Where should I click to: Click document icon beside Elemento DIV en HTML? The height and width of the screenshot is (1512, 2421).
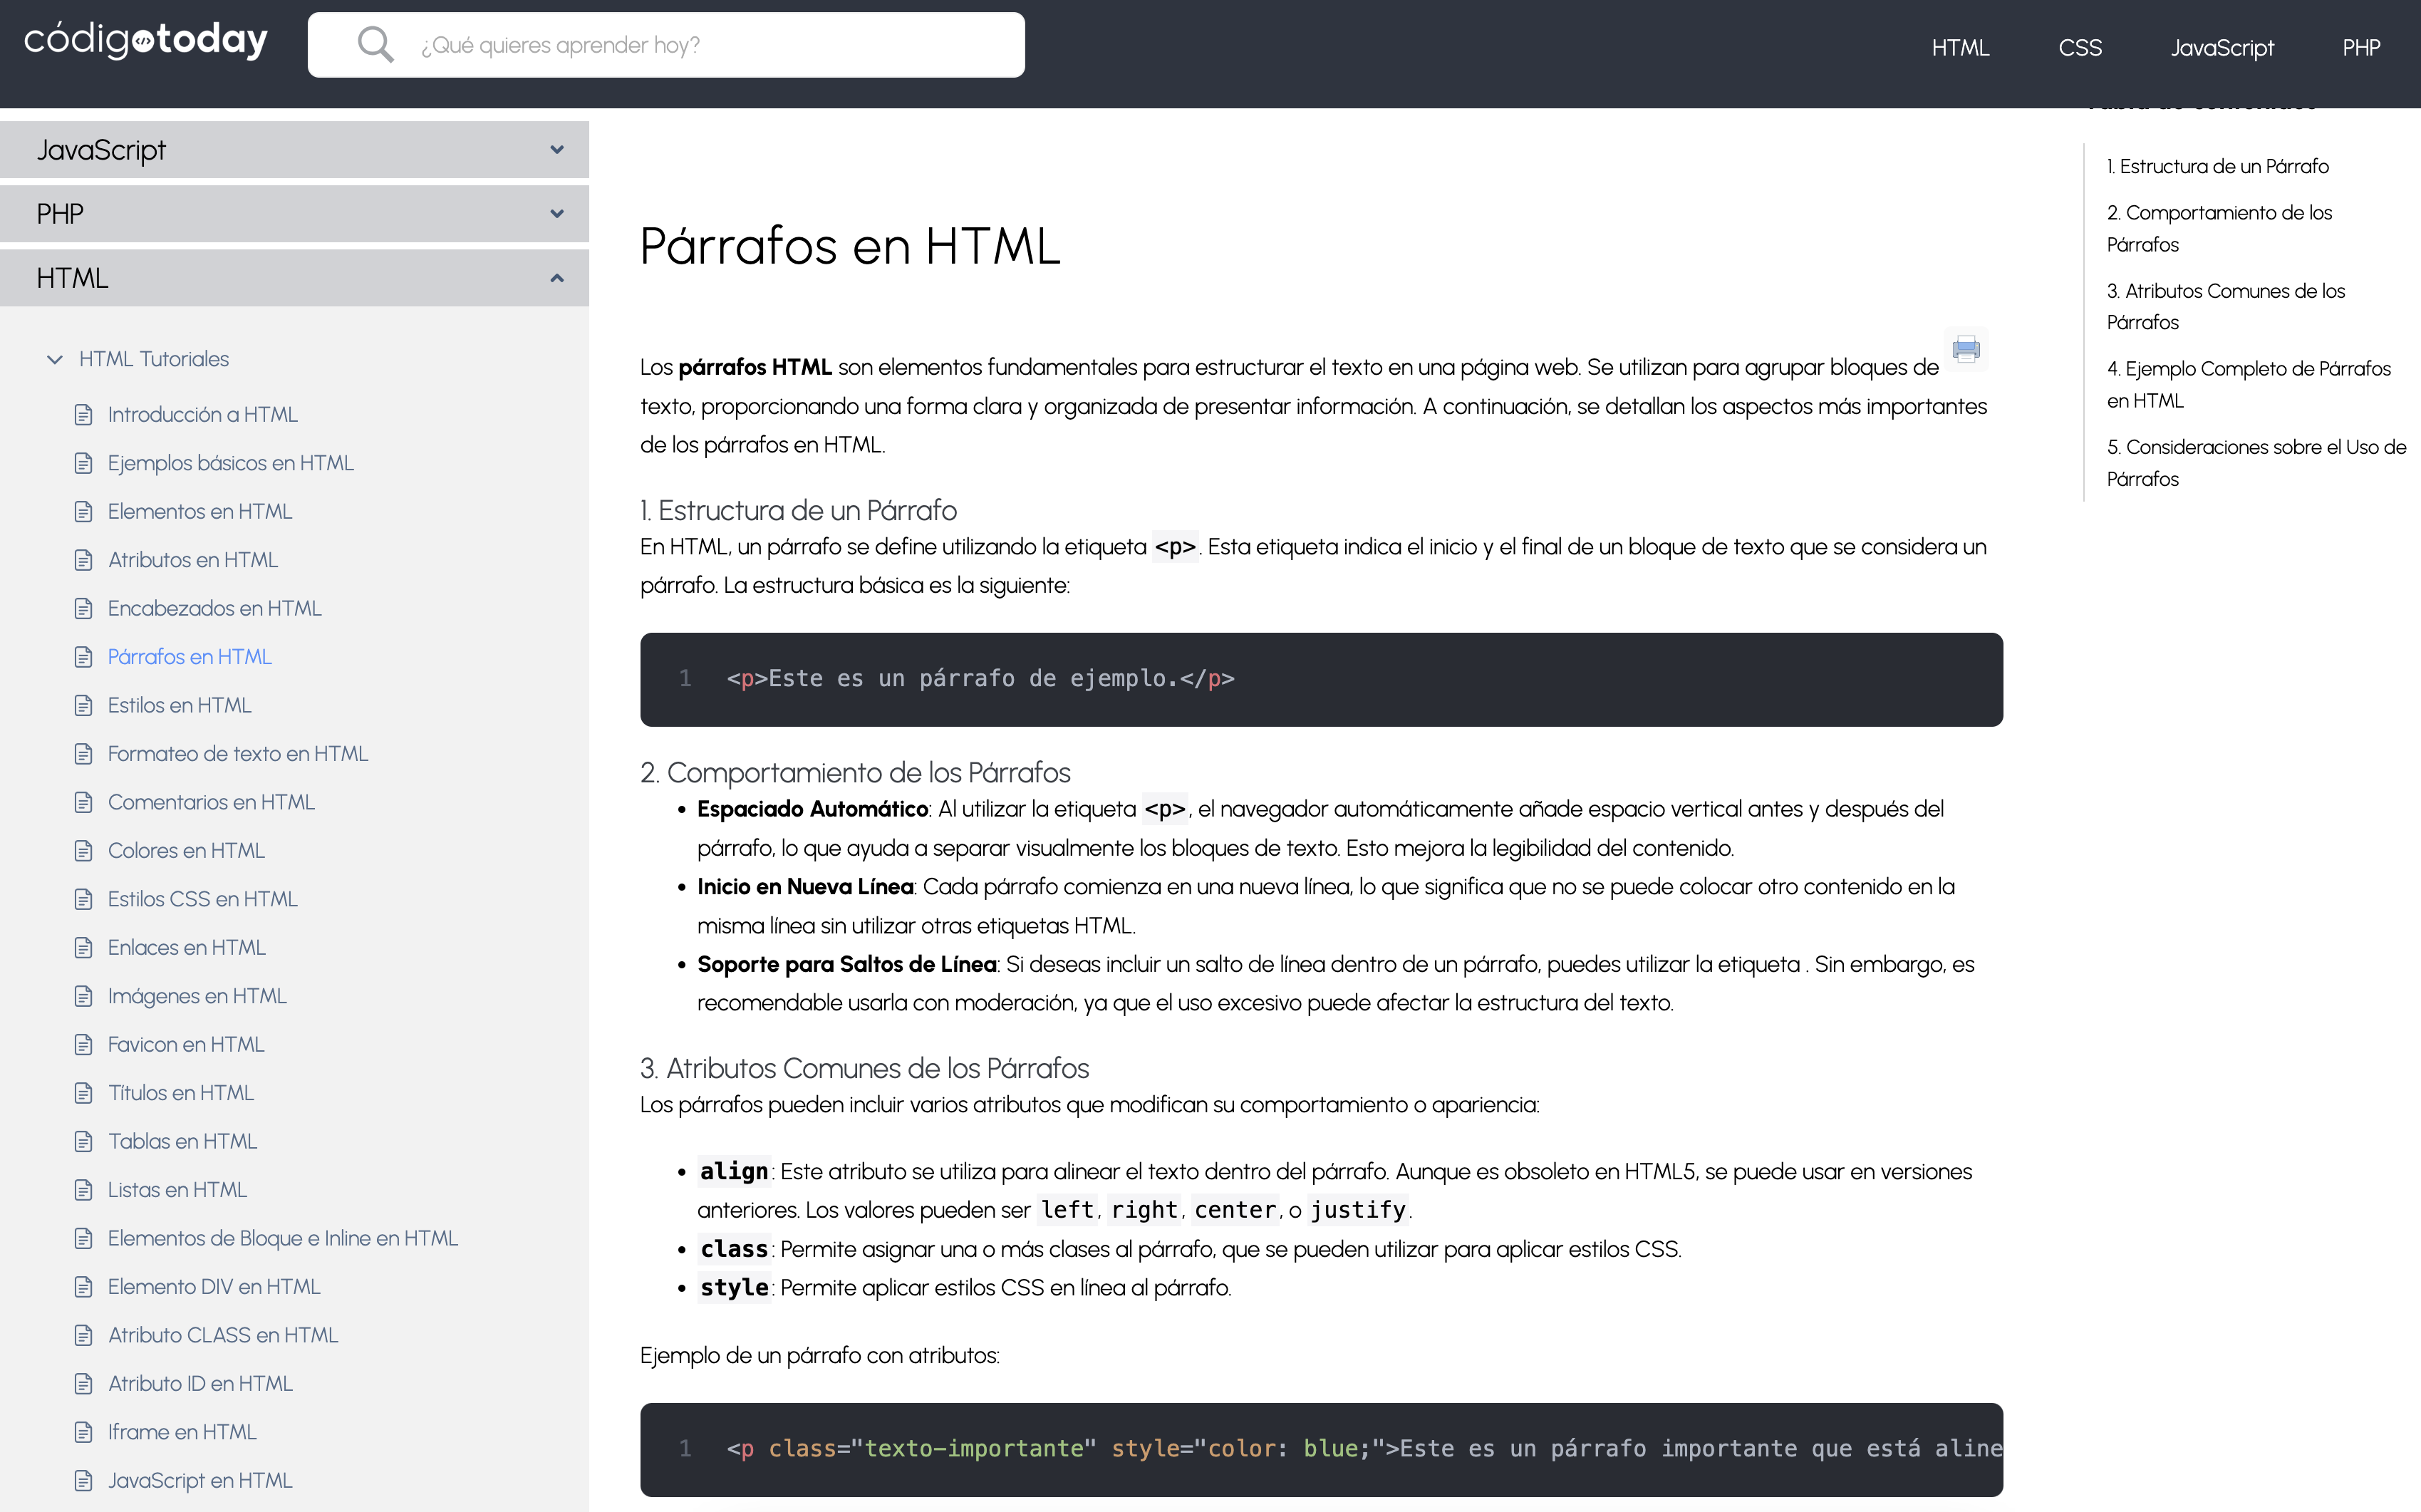(x=84, y=1288)
